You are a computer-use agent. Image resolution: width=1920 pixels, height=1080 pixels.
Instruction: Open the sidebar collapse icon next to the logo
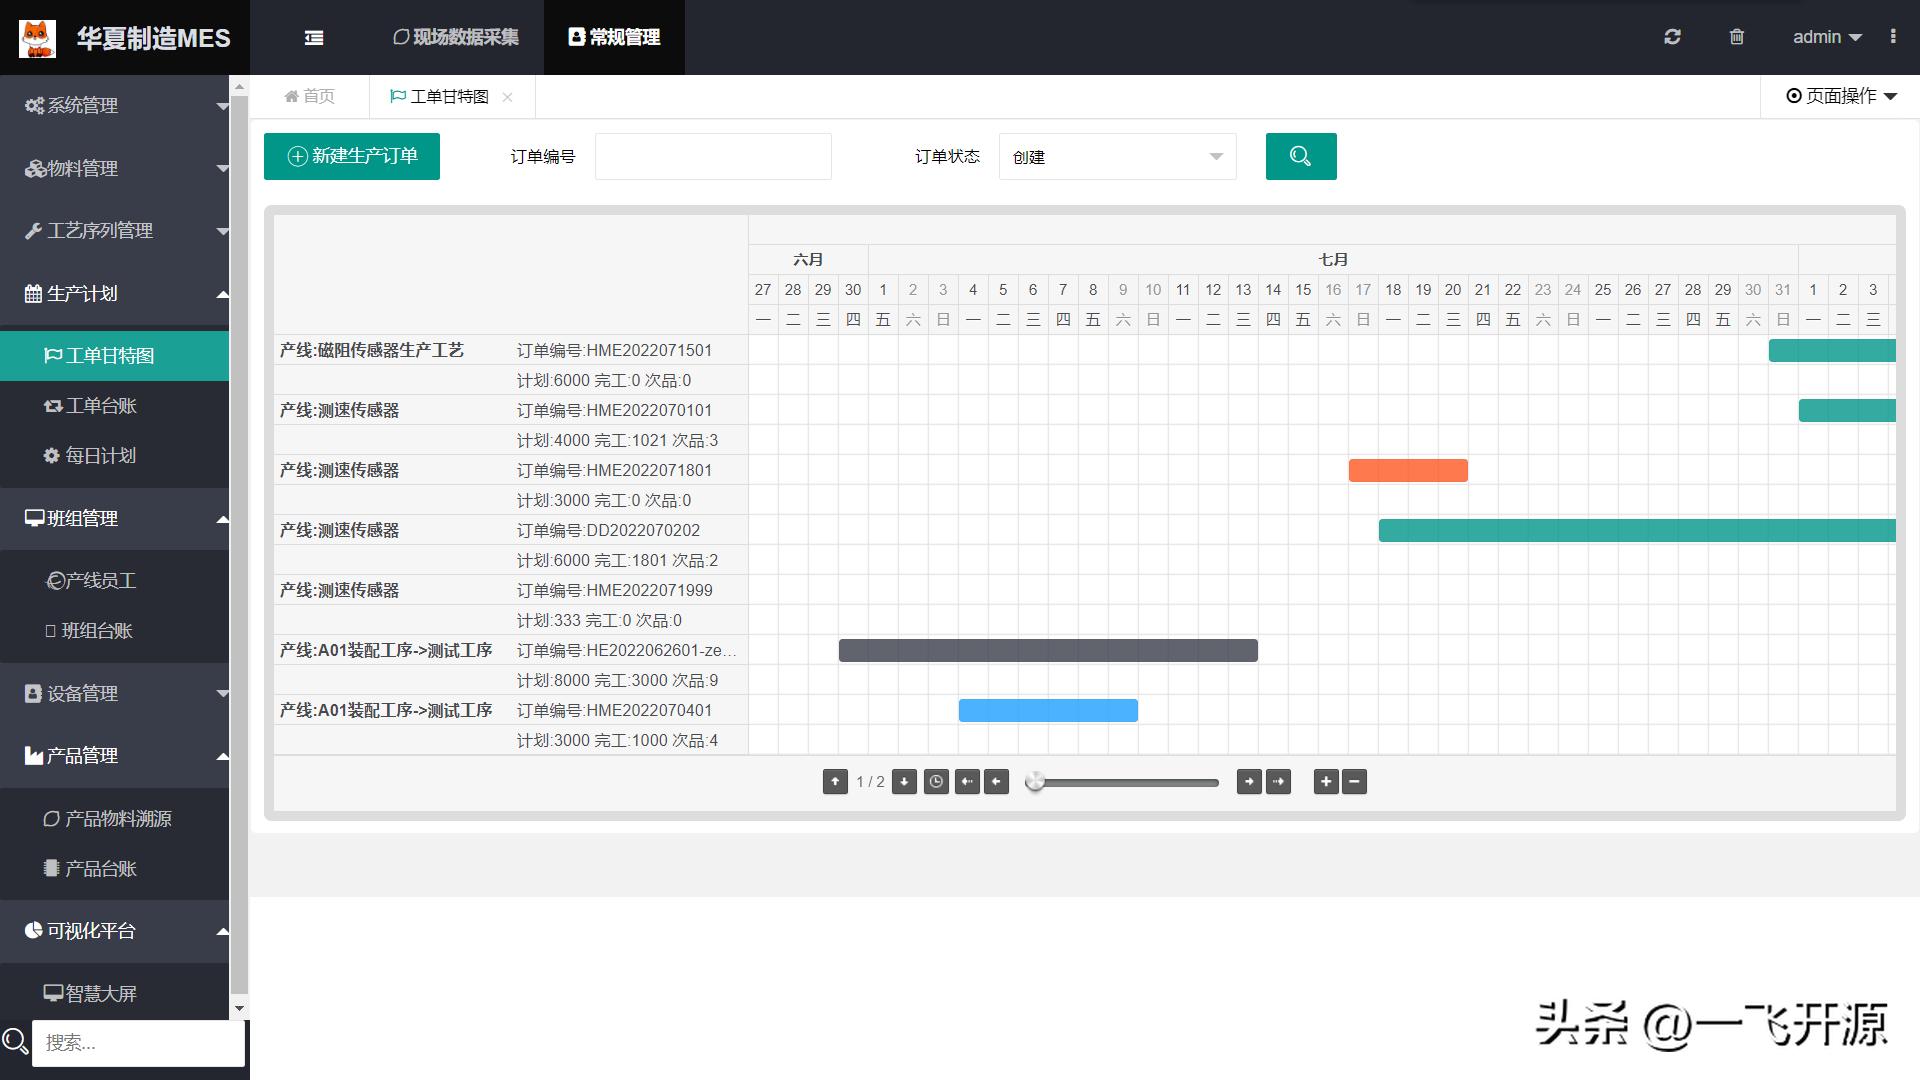coord(313,37)
